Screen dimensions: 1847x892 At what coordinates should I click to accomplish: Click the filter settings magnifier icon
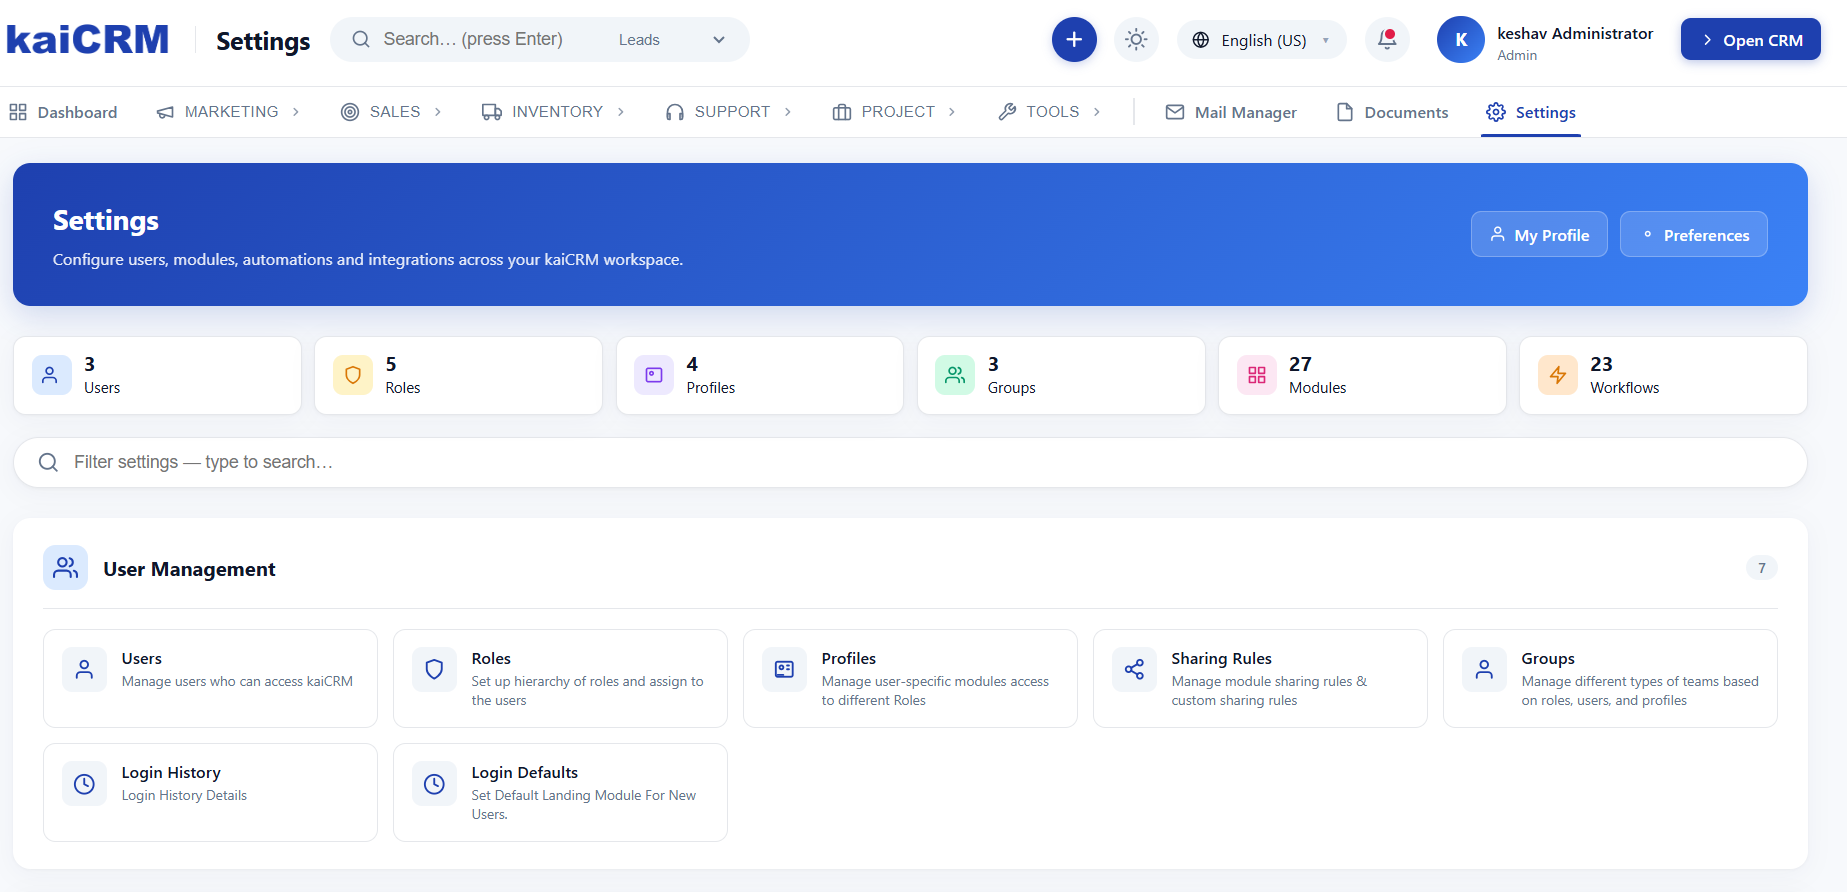[x=48, y=462]
